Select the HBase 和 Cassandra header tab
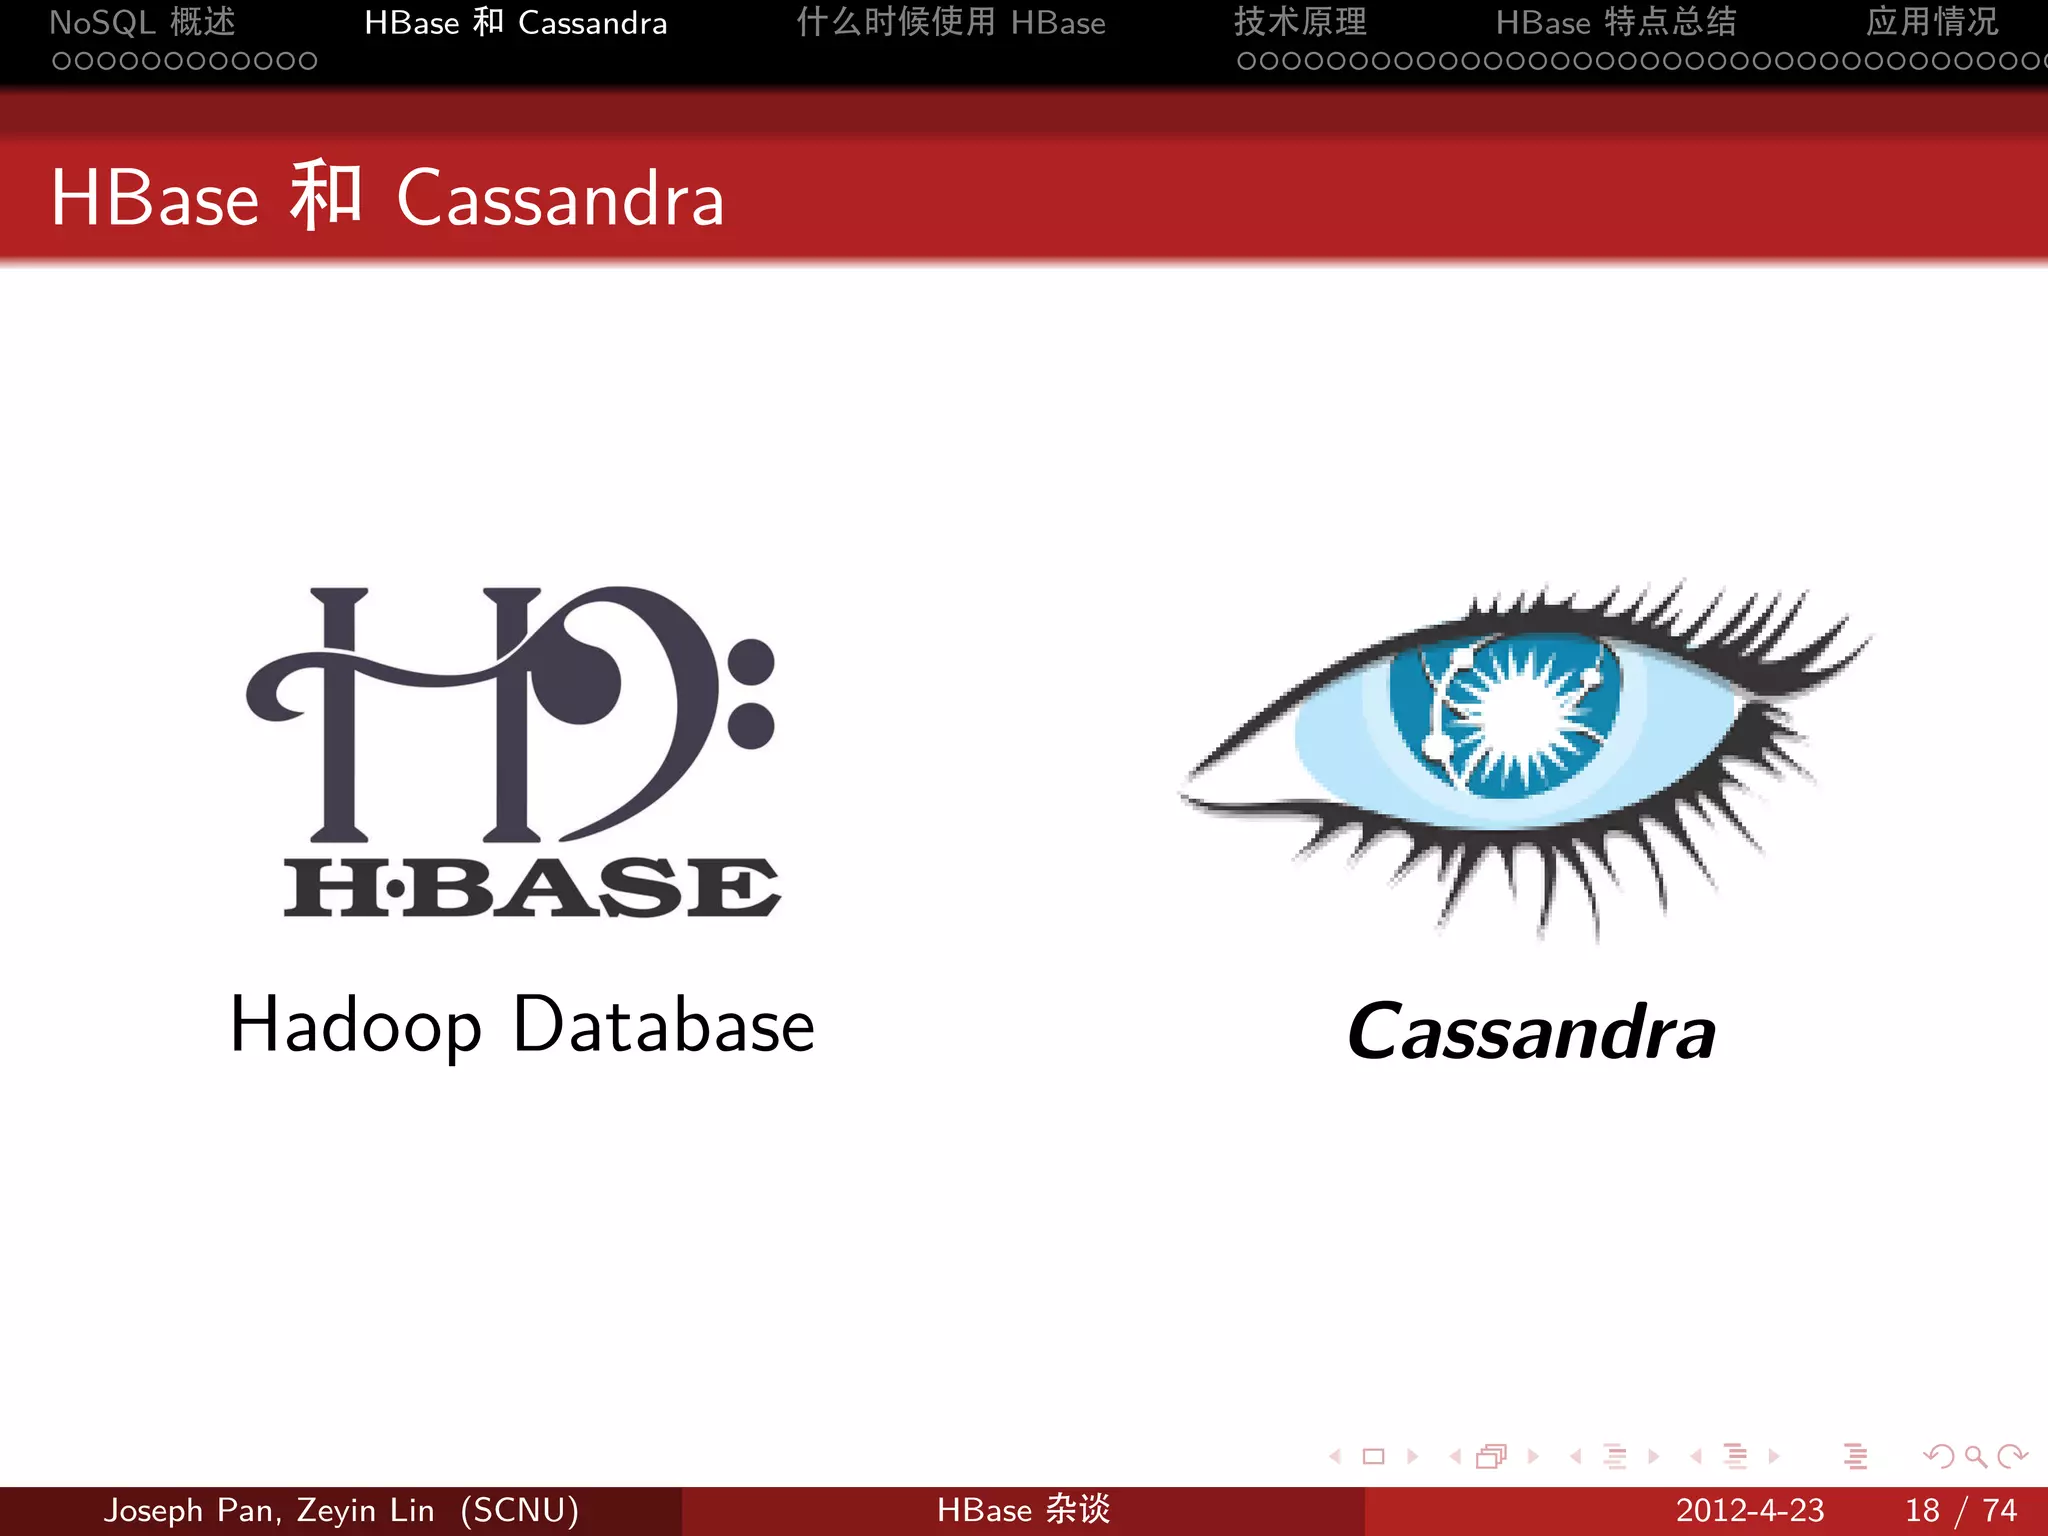2048x1536 pixels. pyautogui.click(x=515, y=22)
